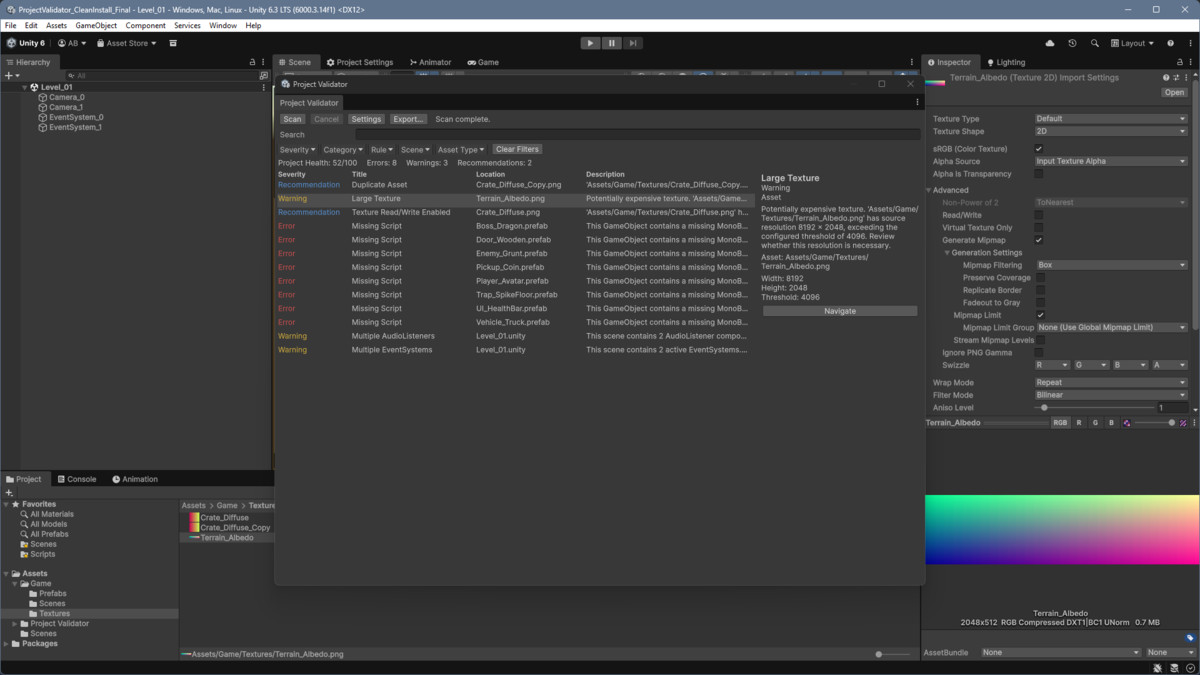Image resolution: width=1200 pixels, height=675 pixels.
Task: Click the Hierarchy panel lock icon
Action: [x=252, y=62]
